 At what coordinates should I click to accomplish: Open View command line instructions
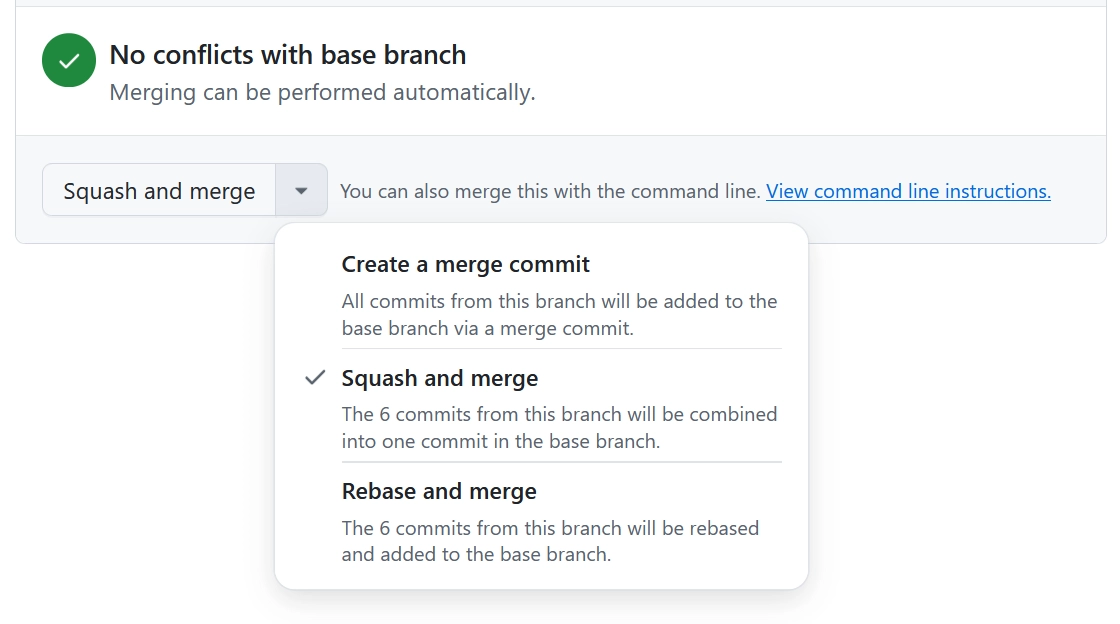[x=907, y=190]
